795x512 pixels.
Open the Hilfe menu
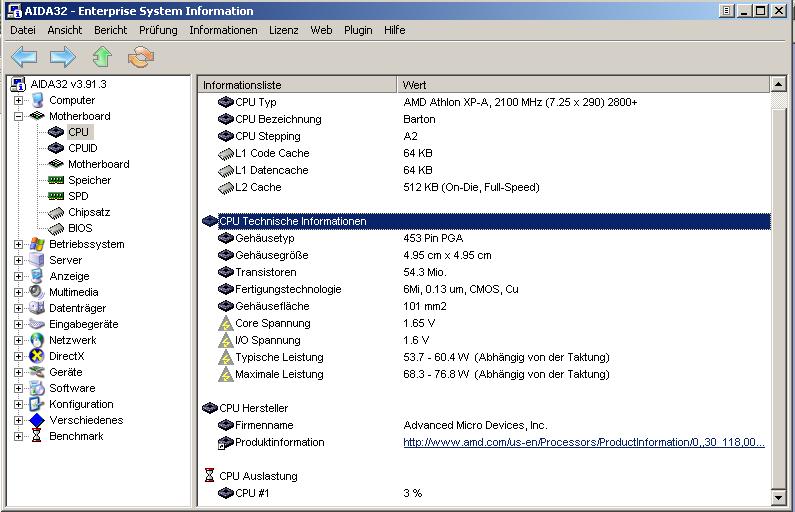[394, 30]
